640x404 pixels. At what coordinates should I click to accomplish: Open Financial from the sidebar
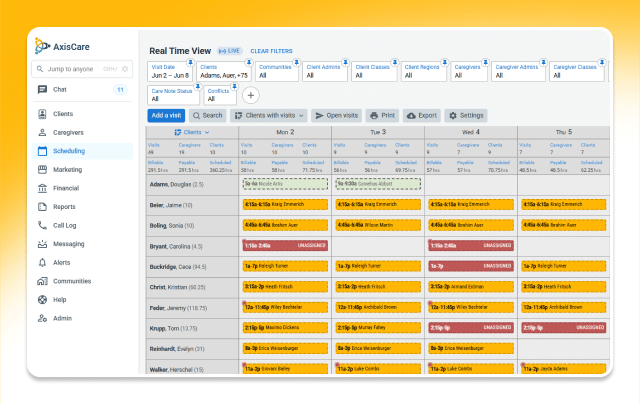(82, 188)
